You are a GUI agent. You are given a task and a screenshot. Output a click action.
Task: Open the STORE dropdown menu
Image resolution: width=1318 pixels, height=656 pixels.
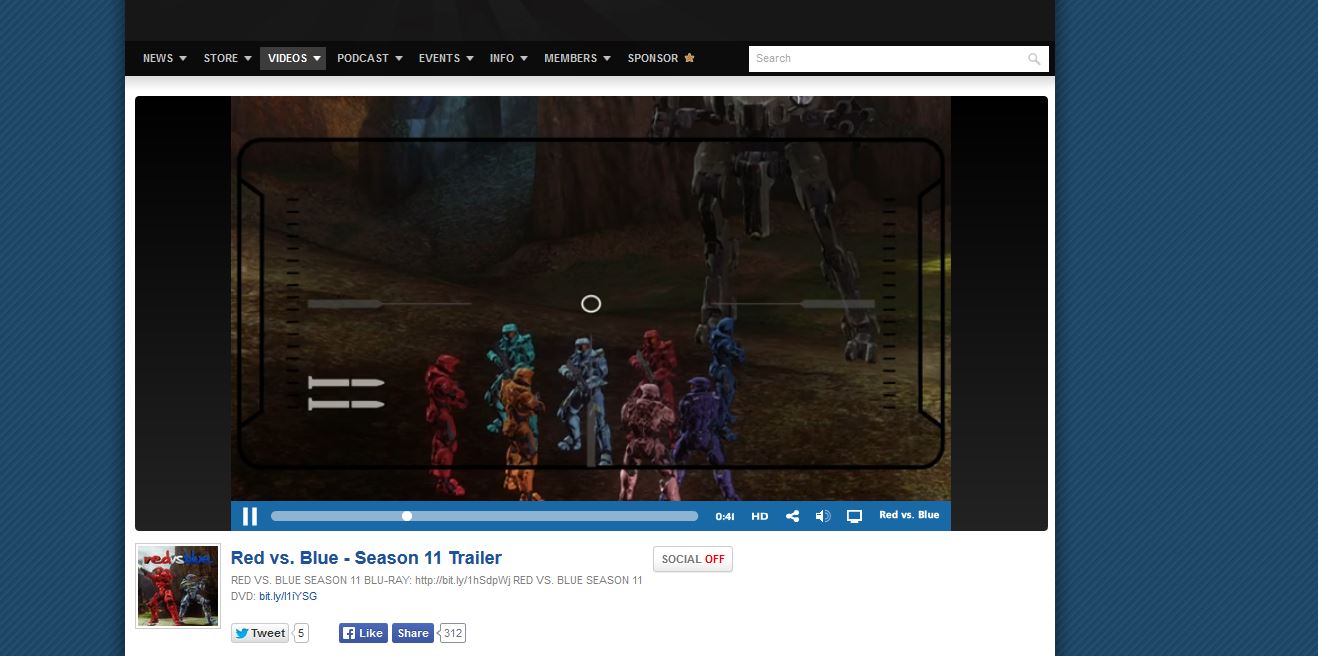click(228, 58)
